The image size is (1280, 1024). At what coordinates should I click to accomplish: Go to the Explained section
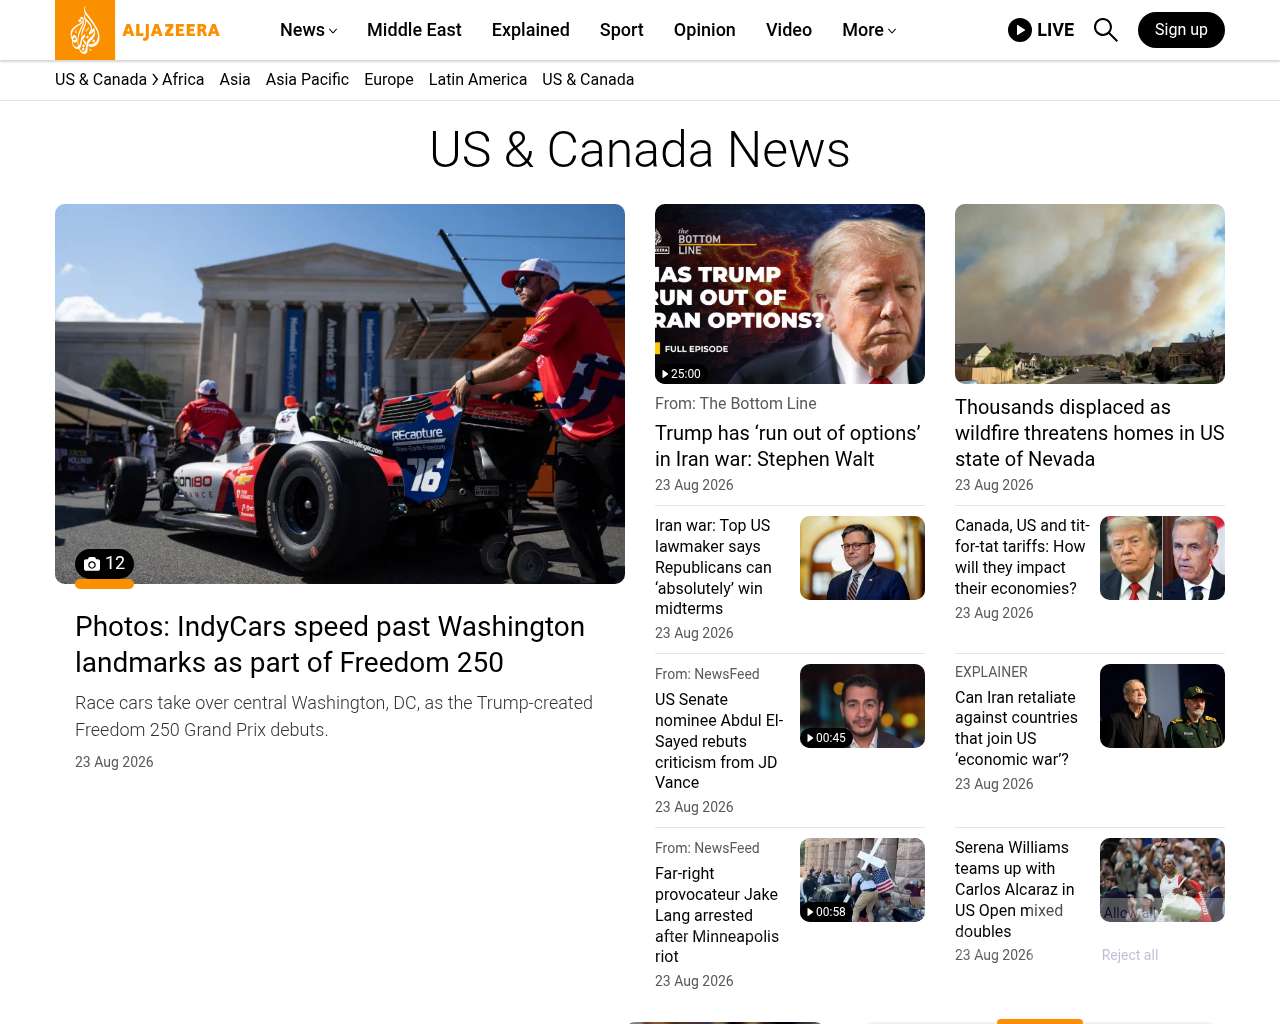click(x=531, y=30)
